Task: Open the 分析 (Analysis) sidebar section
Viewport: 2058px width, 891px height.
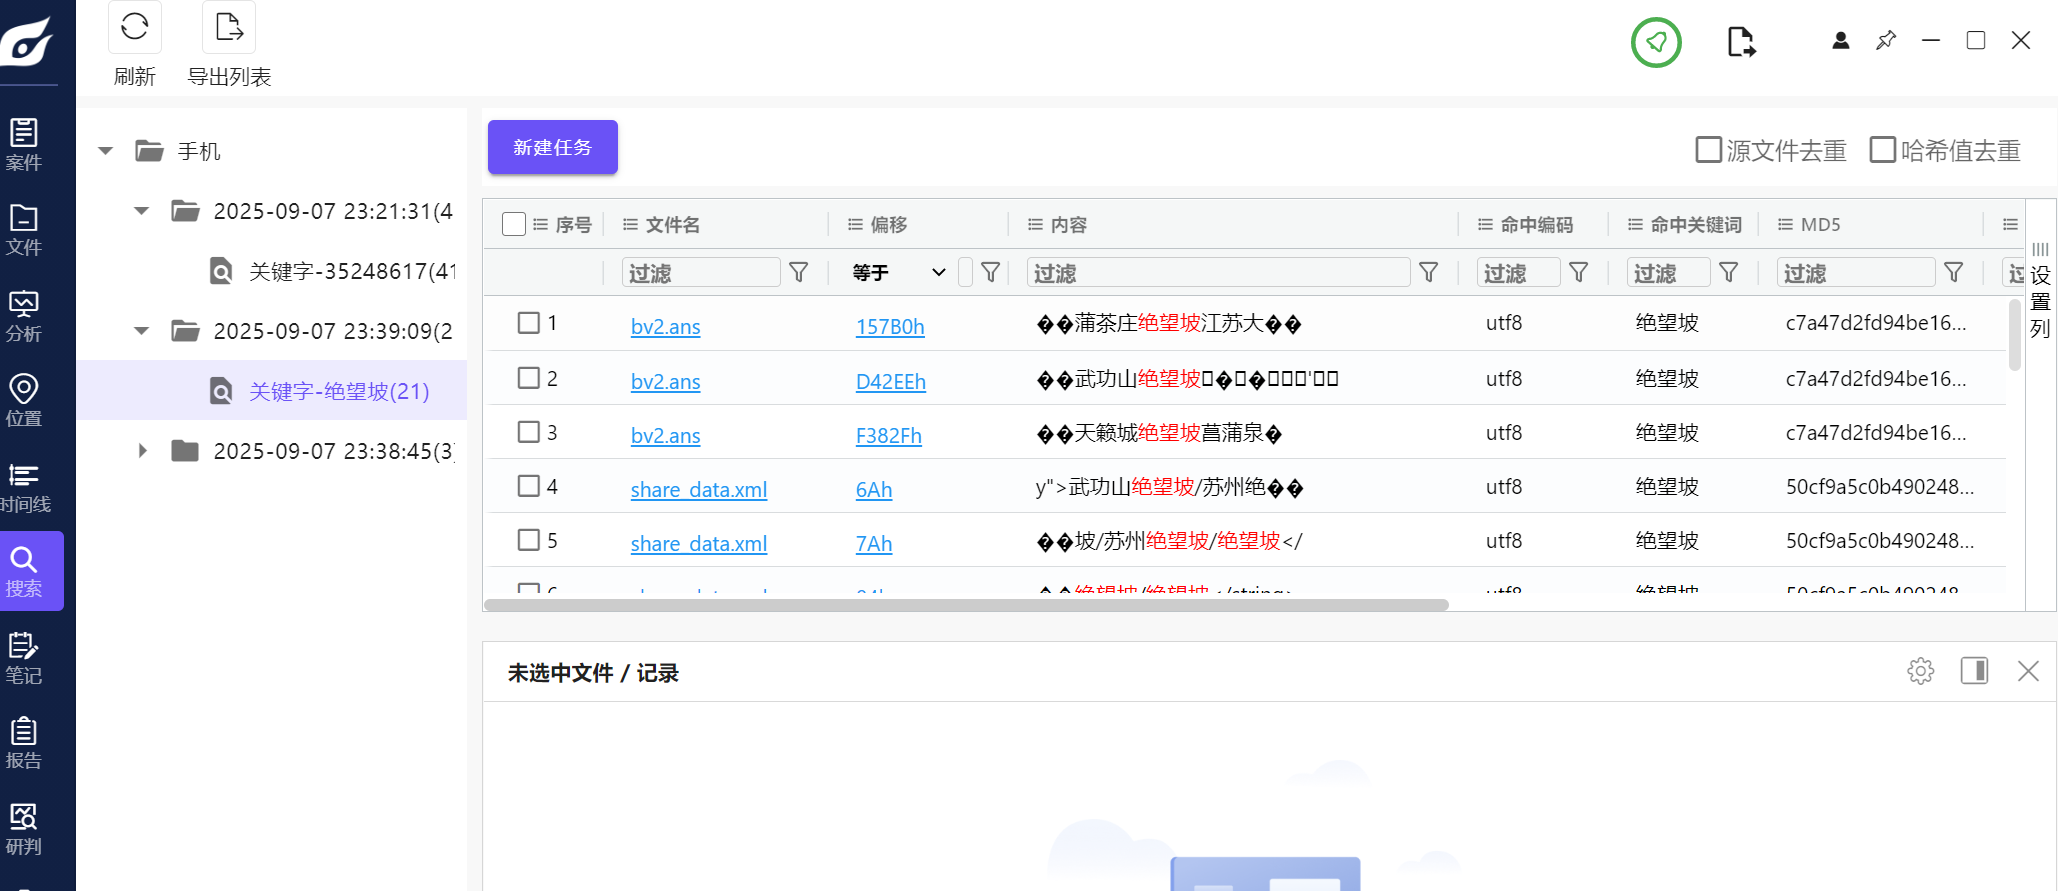Action: point(24,316)
